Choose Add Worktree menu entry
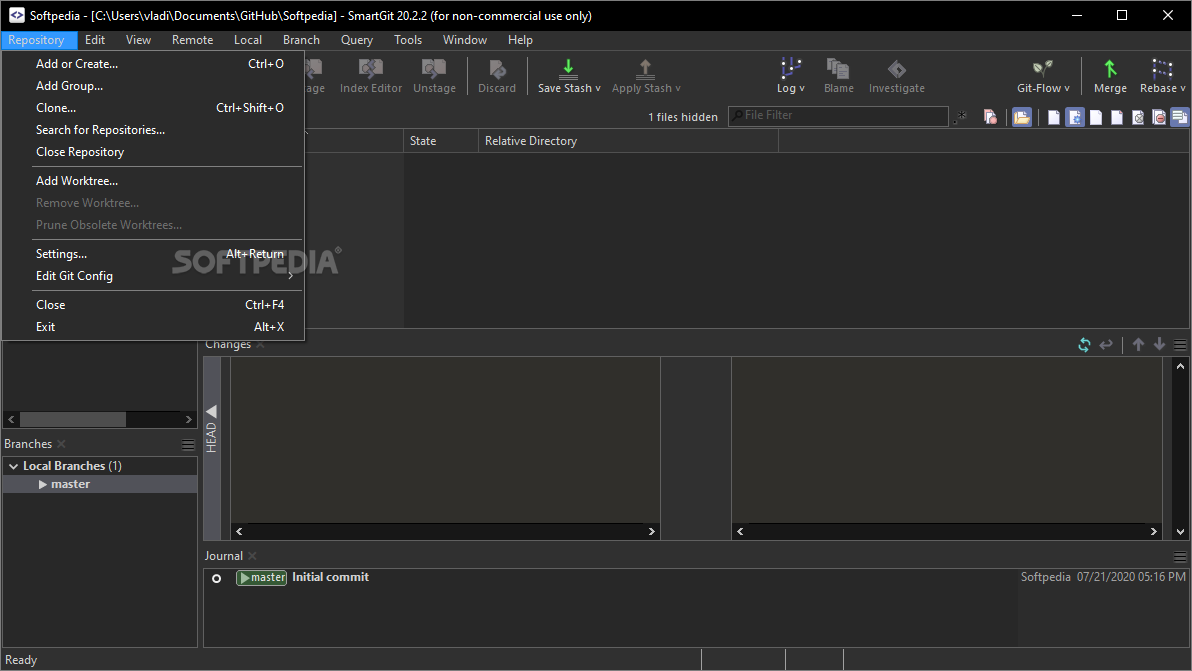Image resolution: width=1192 pixels, height=671 pixels. click(x=153, y=181)
